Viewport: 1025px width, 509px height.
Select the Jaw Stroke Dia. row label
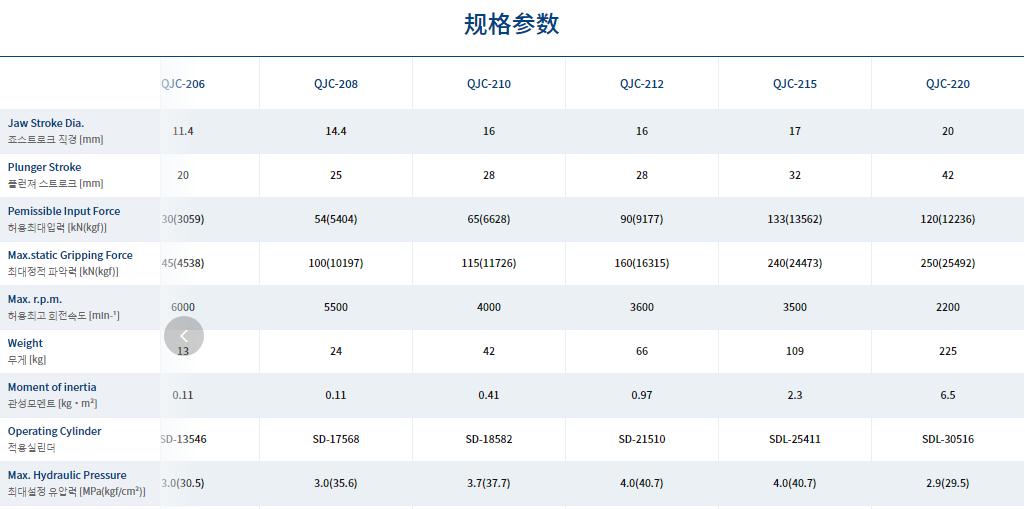coord(46,123)
